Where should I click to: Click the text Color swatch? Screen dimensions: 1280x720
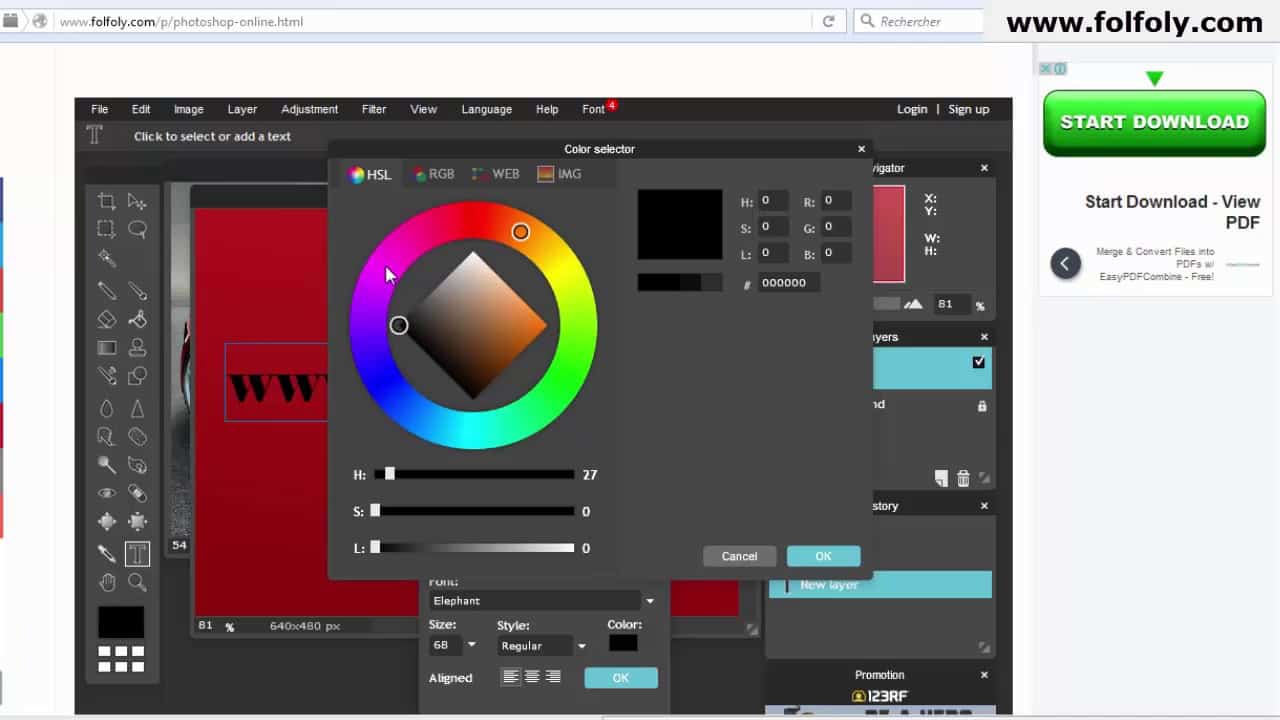623,644
